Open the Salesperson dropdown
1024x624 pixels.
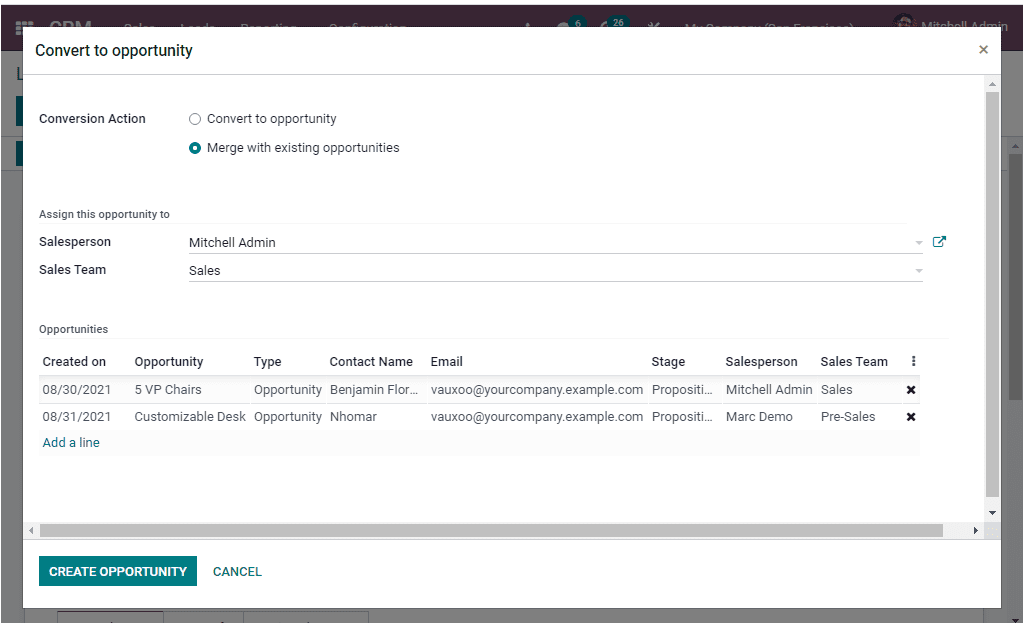point(917,241)
